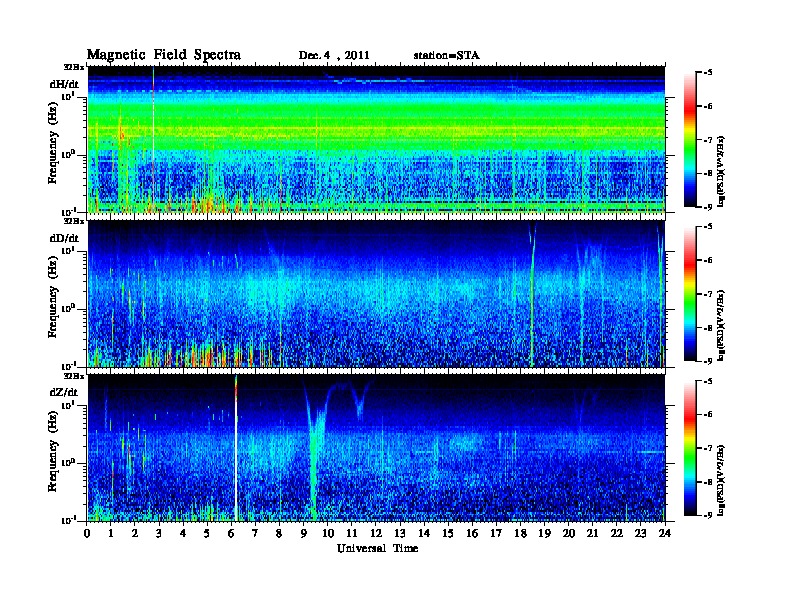Click the Universal Time tick label 7

click(255, 533)
